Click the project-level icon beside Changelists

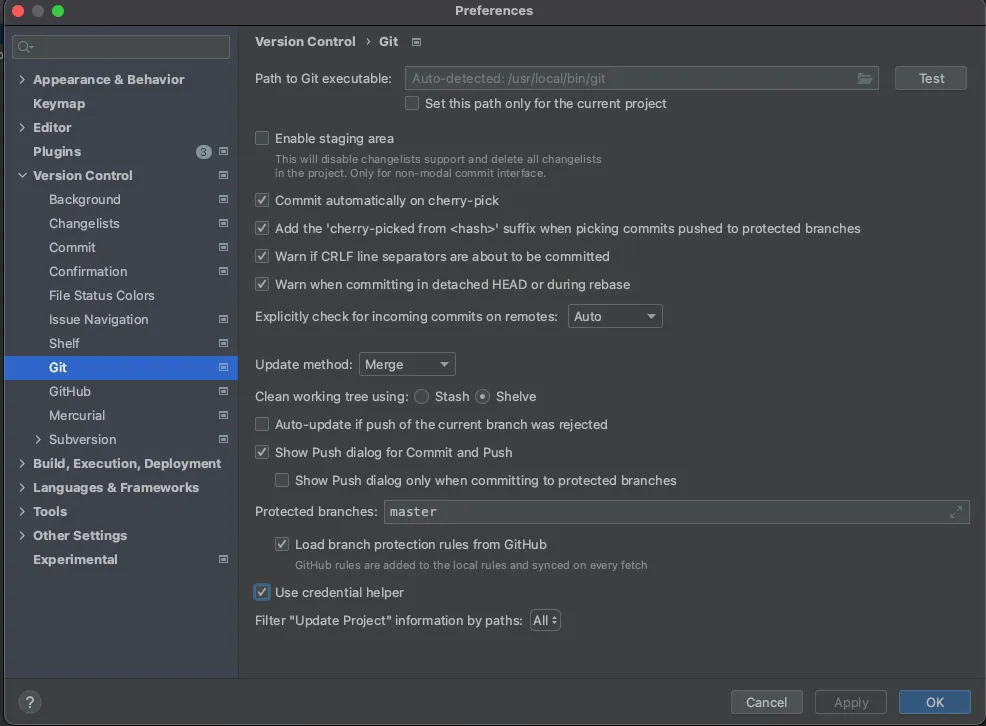pos(223,224)
